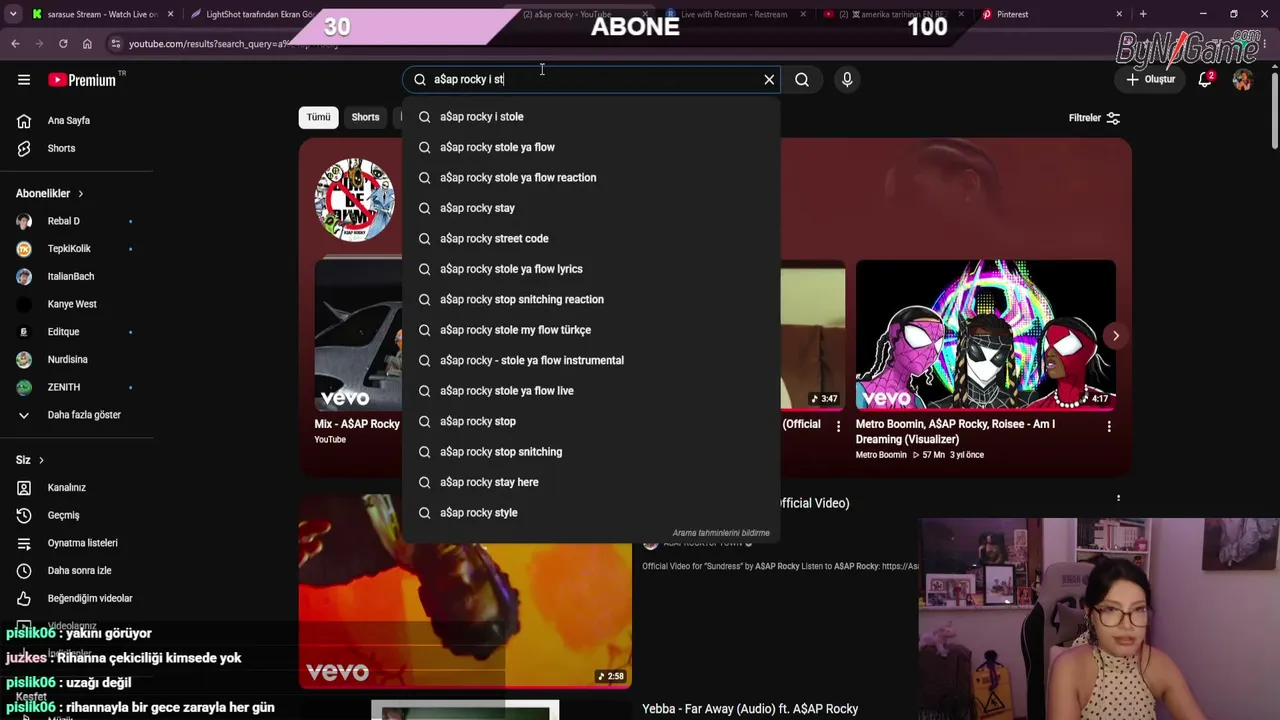
Task: Clear the search box with the X icon
Action: point(769,80)
